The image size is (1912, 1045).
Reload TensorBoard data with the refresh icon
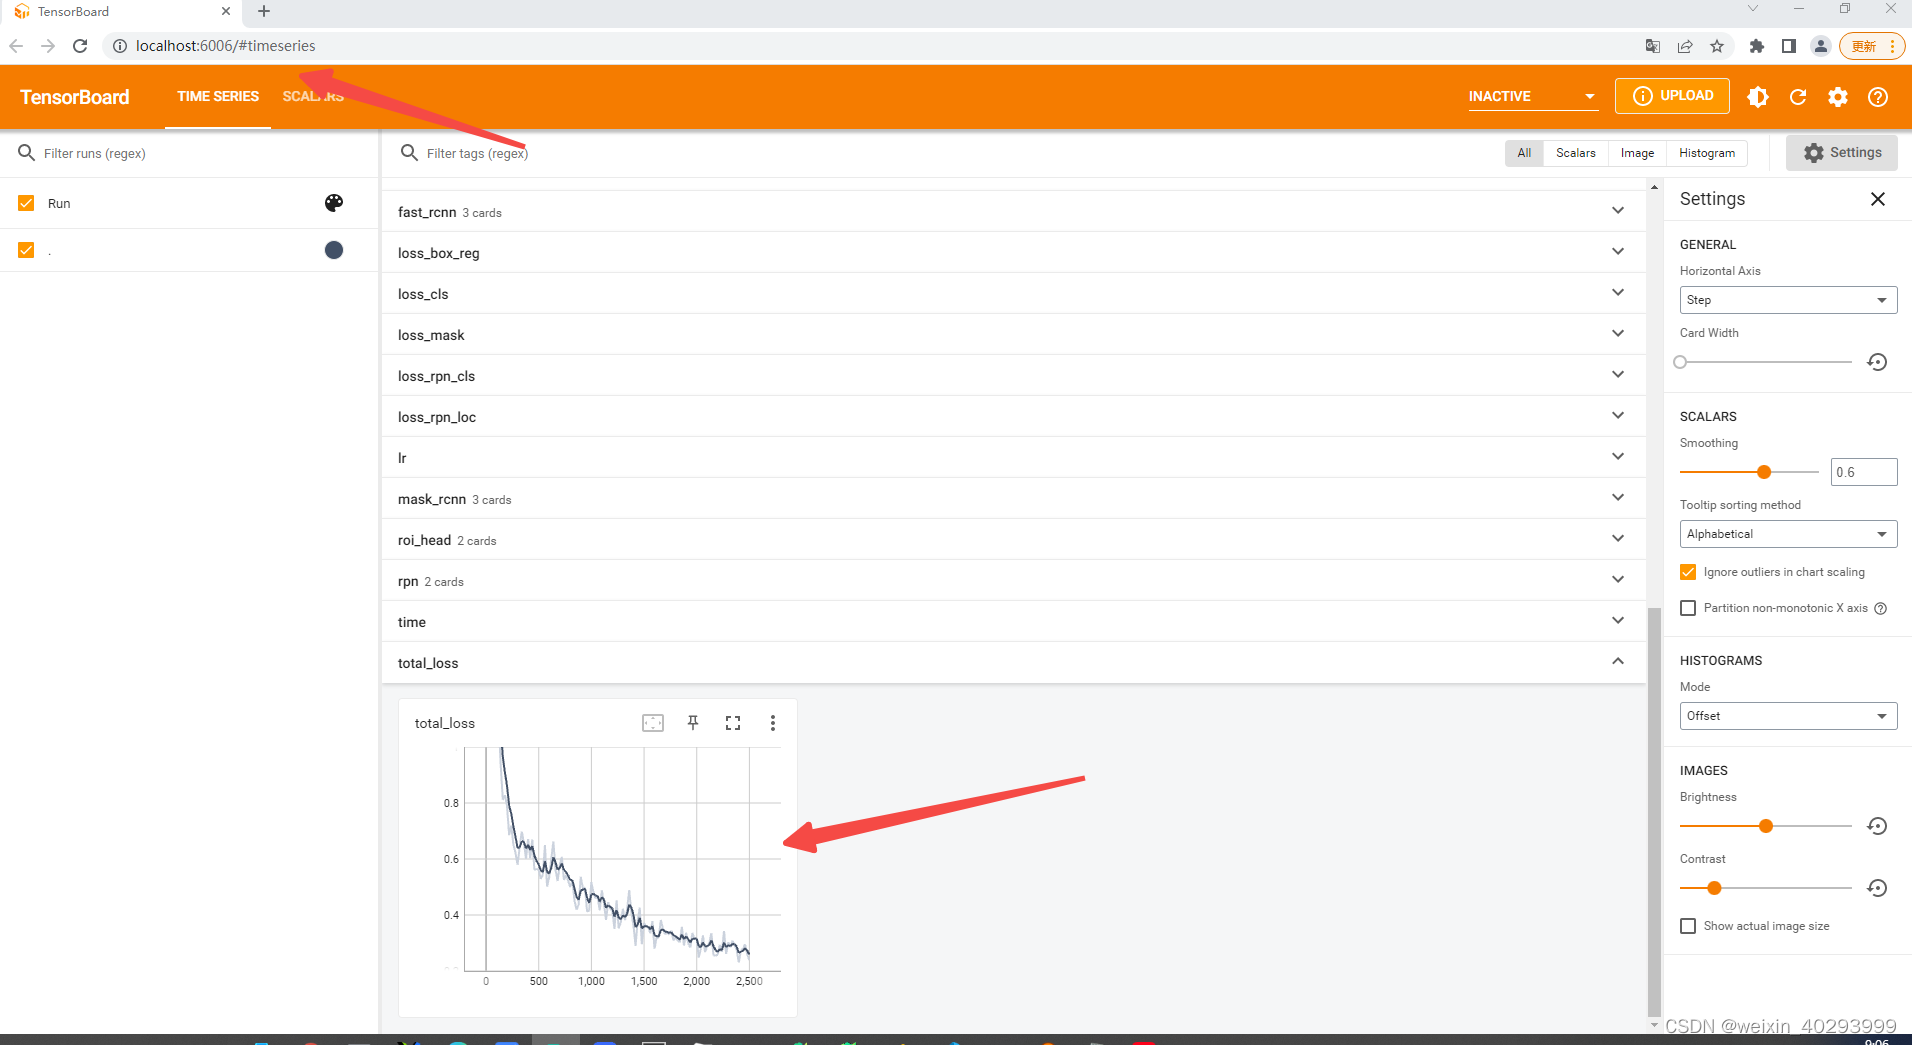coord(1798,97)
